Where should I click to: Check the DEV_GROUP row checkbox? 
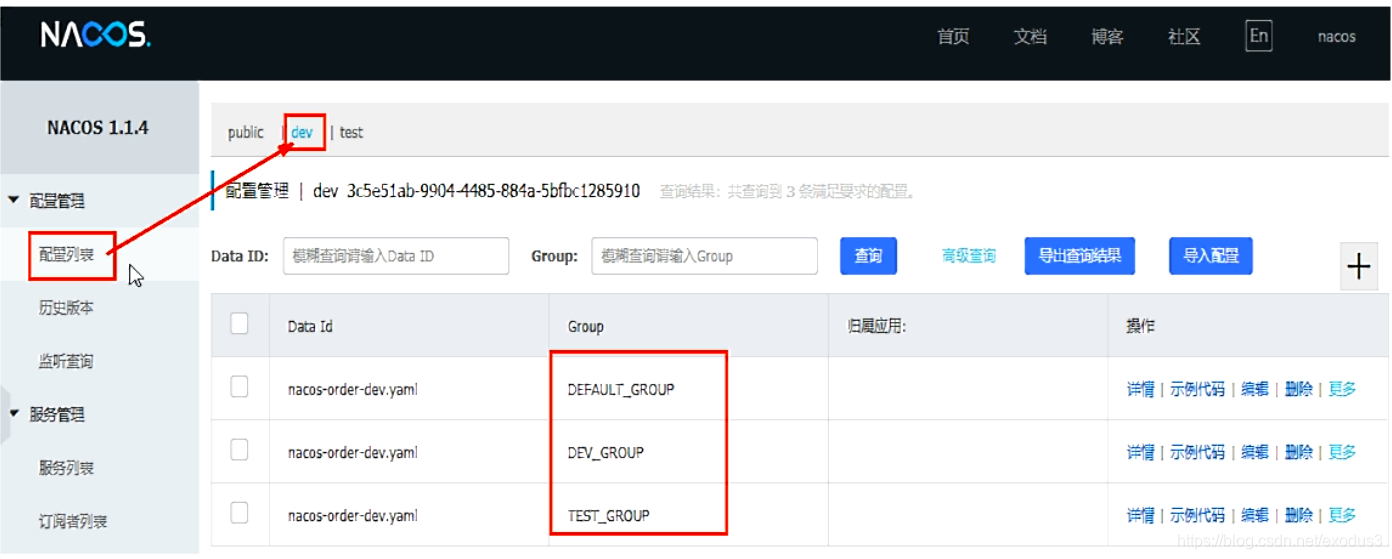click(x=239, y=450)
